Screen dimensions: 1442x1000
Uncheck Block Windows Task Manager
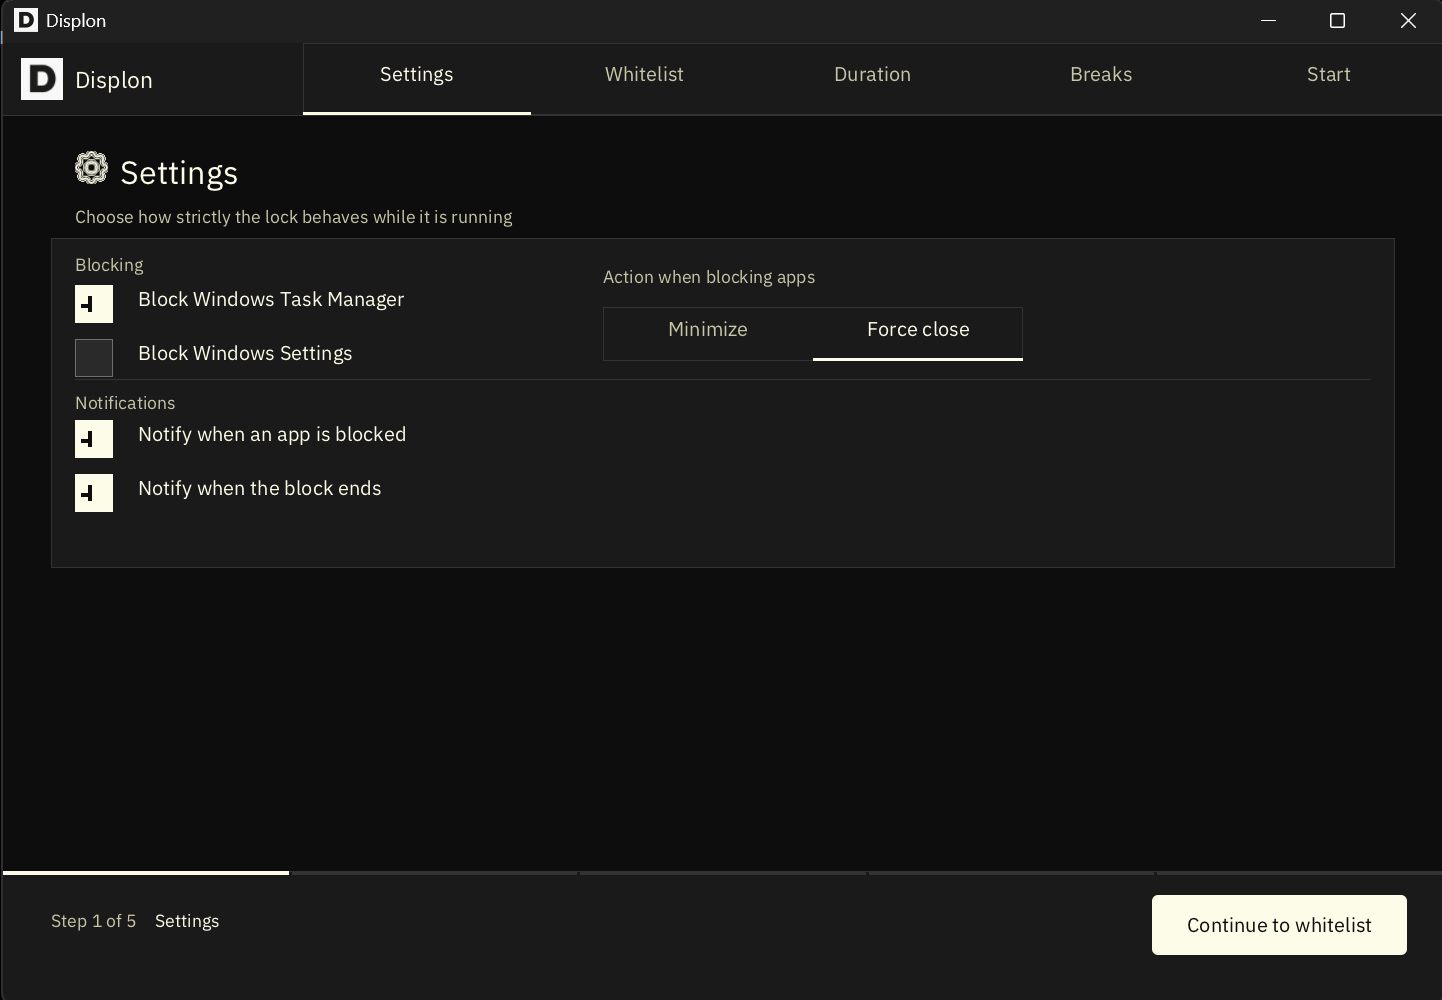[x=94, y=304]
